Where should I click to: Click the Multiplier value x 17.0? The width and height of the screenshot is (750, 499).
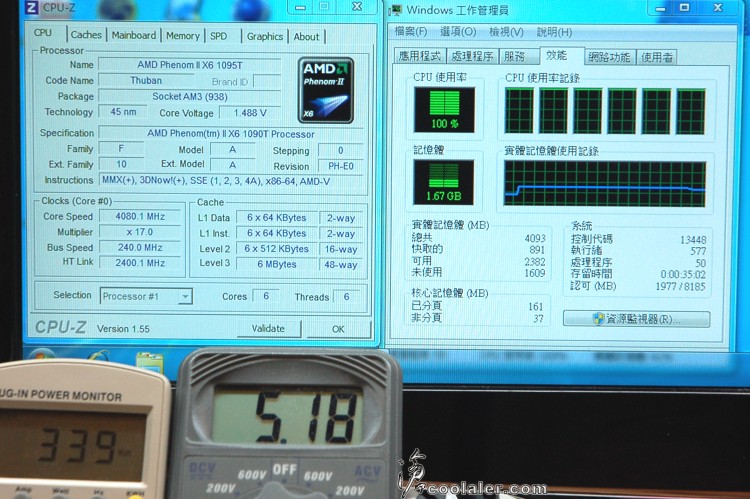click(x=140, y=232)
